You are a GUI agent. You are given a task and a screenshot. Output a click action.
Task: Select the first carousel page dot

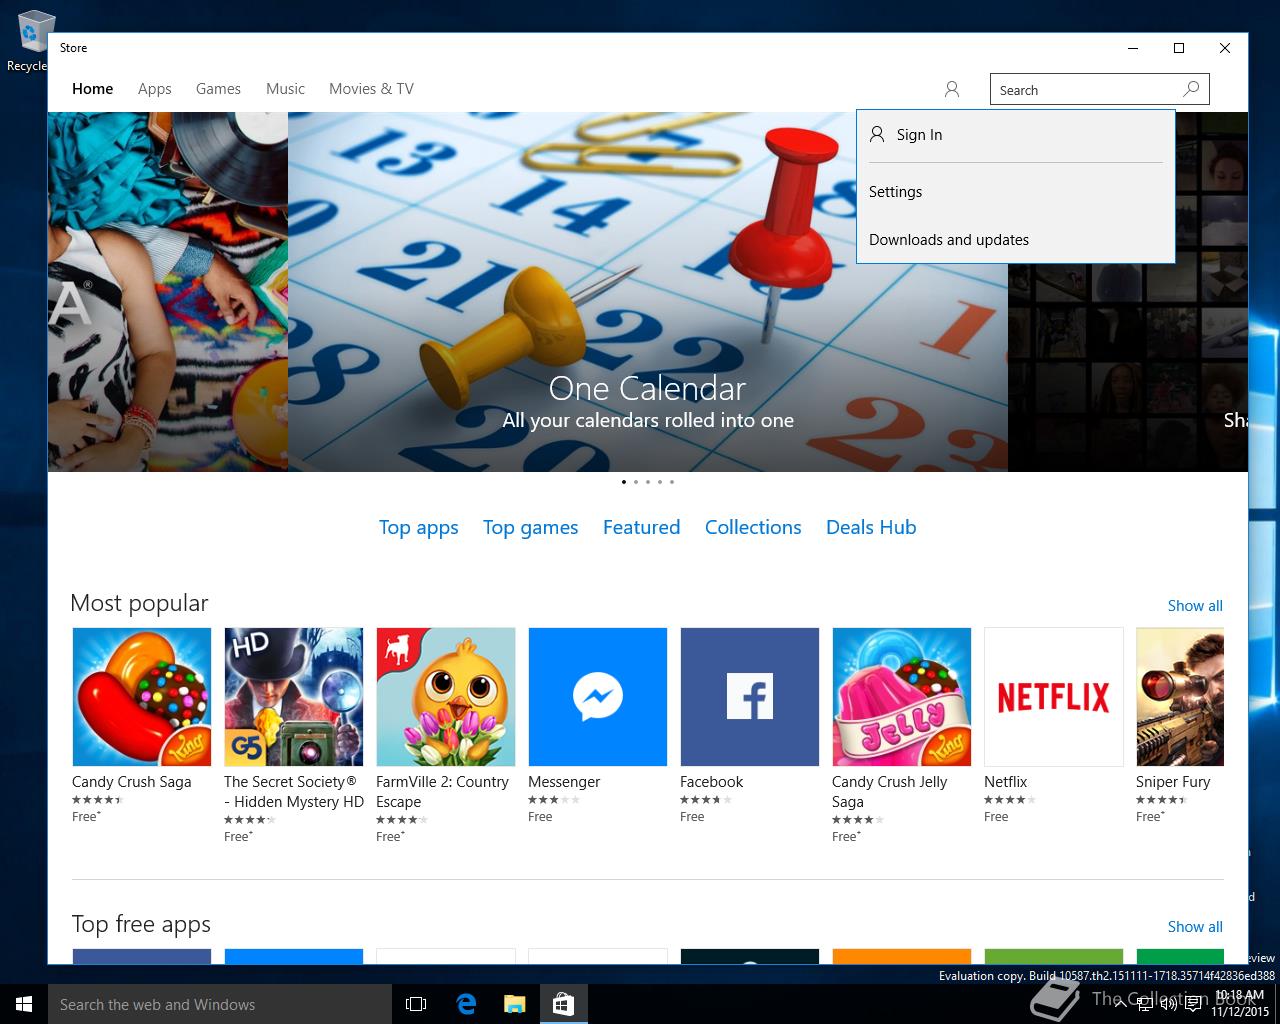[624, 482]
